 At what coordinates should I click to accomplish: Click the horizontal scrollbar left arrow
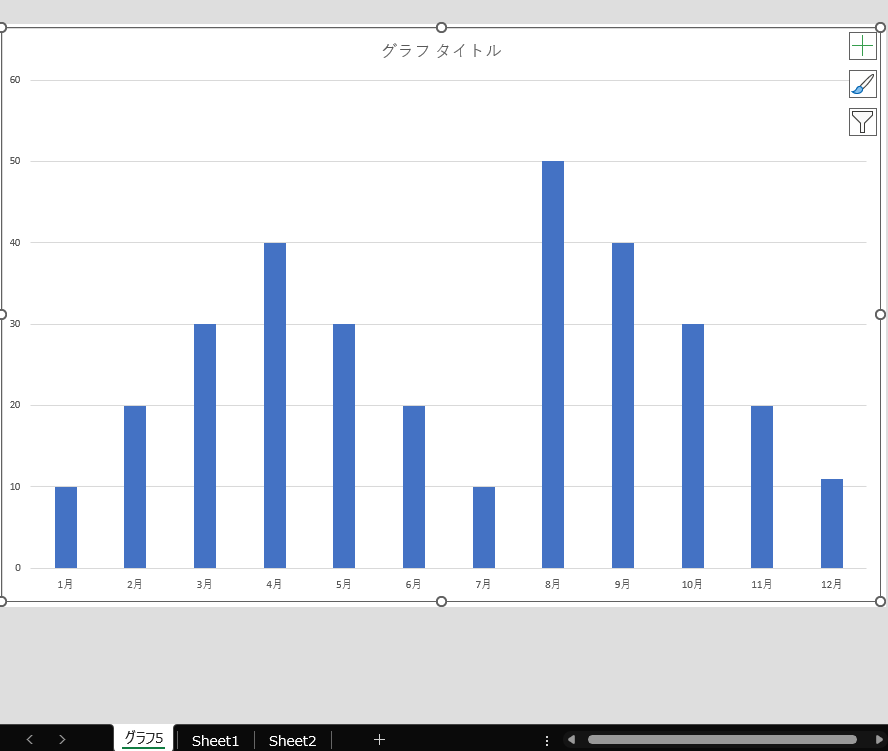tap(571, 739)
